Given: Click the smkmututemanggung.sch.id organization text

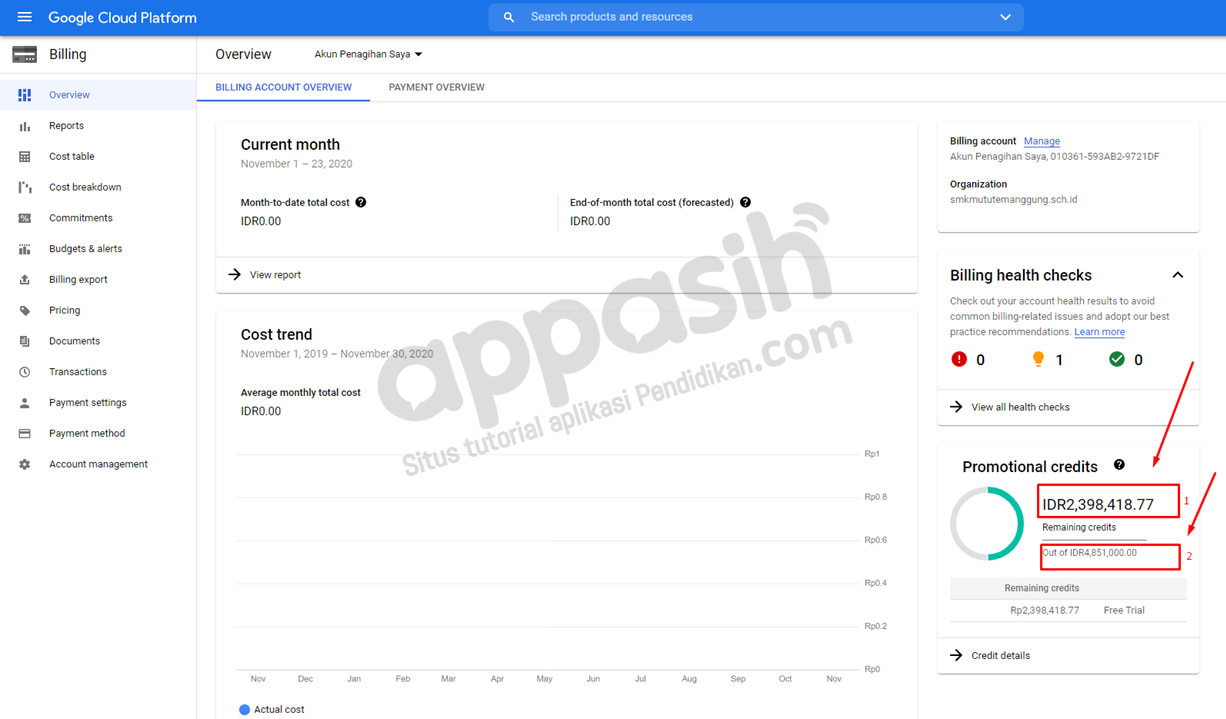Looking at the screenshot, I should (1014, 199).
